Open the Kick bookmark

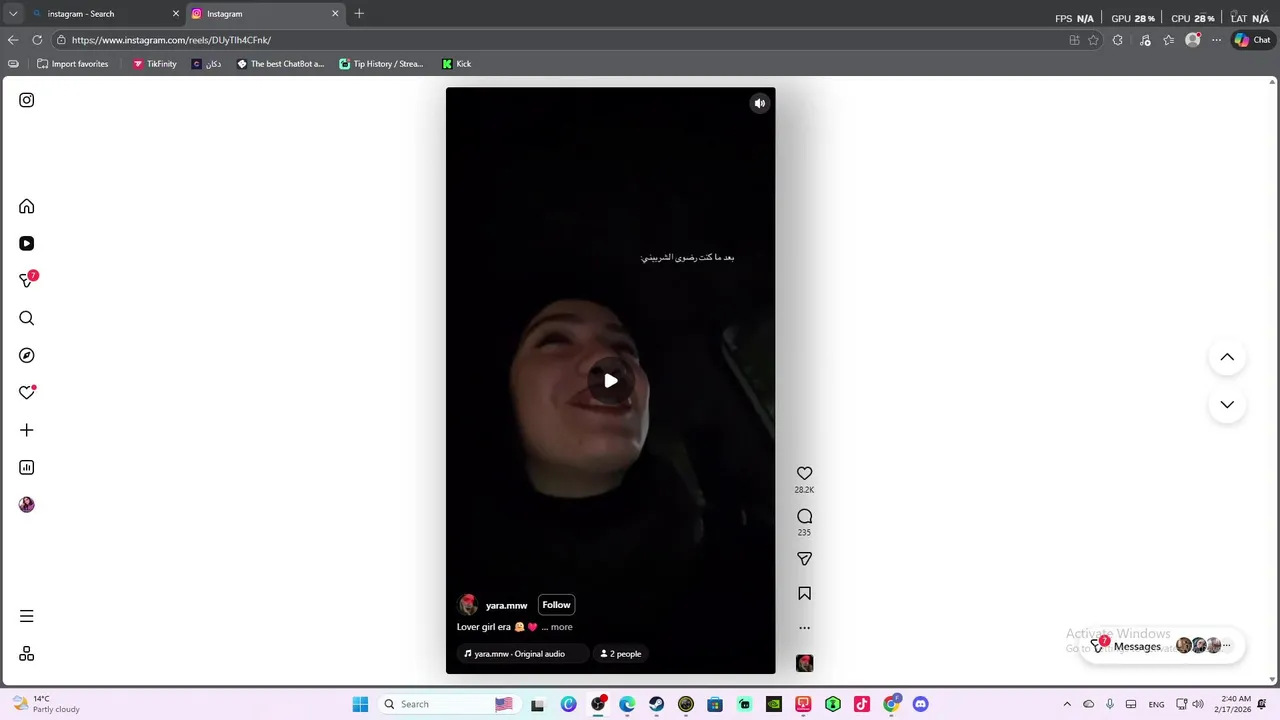(456, 64)
